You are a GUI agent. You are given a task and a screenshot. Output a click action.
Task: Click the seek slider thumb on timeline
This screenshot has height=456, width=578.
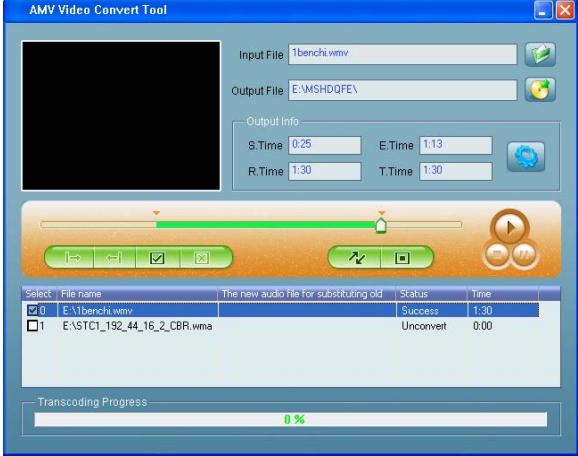(x=381, y=225)
